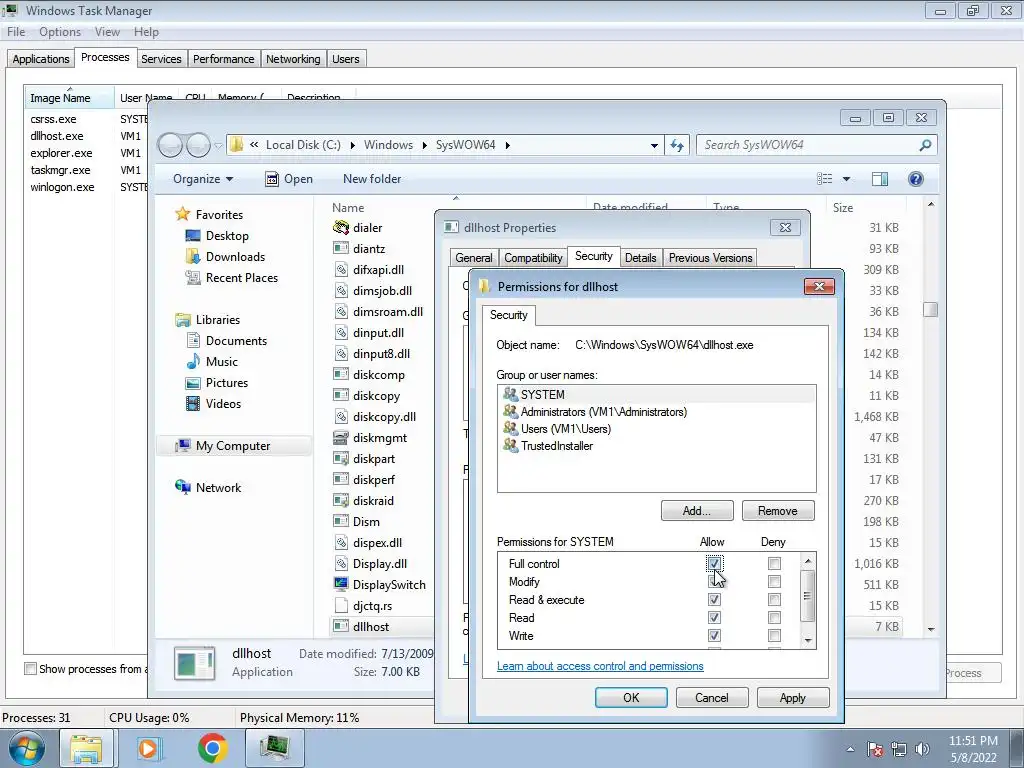Toggle the Explorer preview pane icon
This screenshot has height=768, width=1024.
tap(880, 179)
